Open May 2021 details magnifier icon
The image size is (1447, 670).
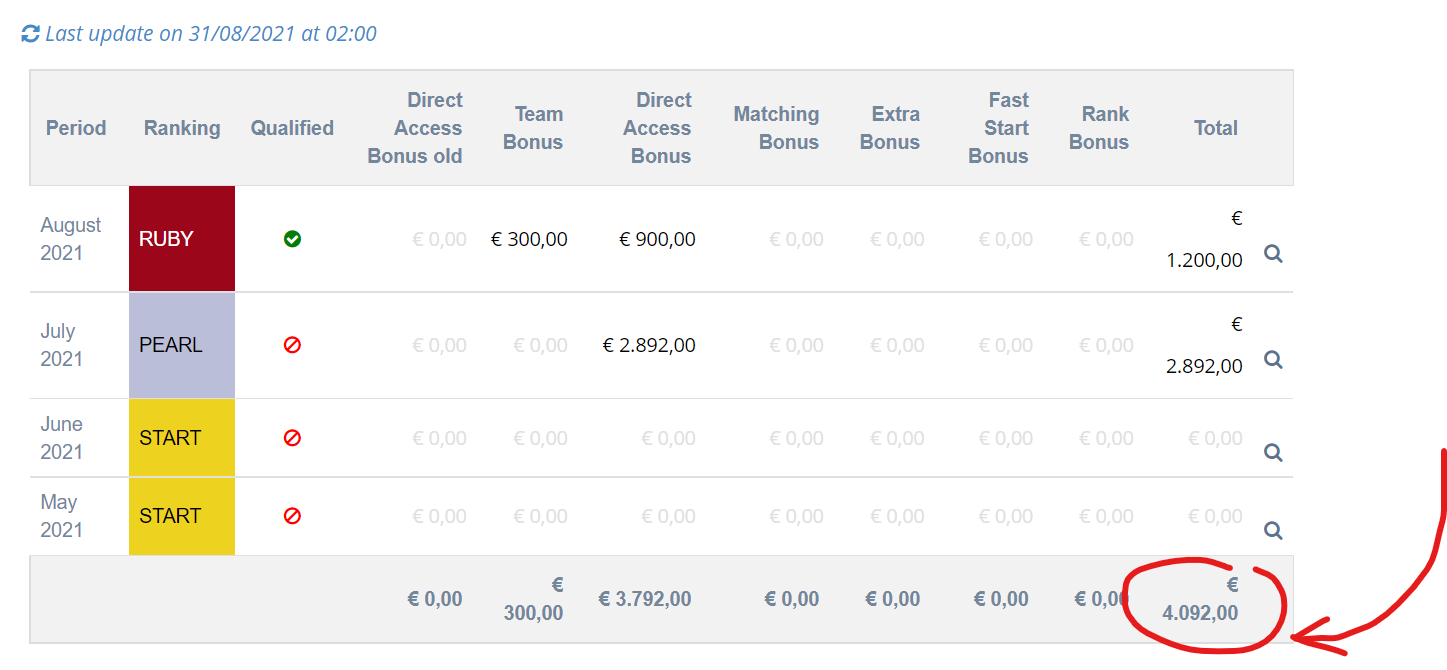coord(1273,530)
